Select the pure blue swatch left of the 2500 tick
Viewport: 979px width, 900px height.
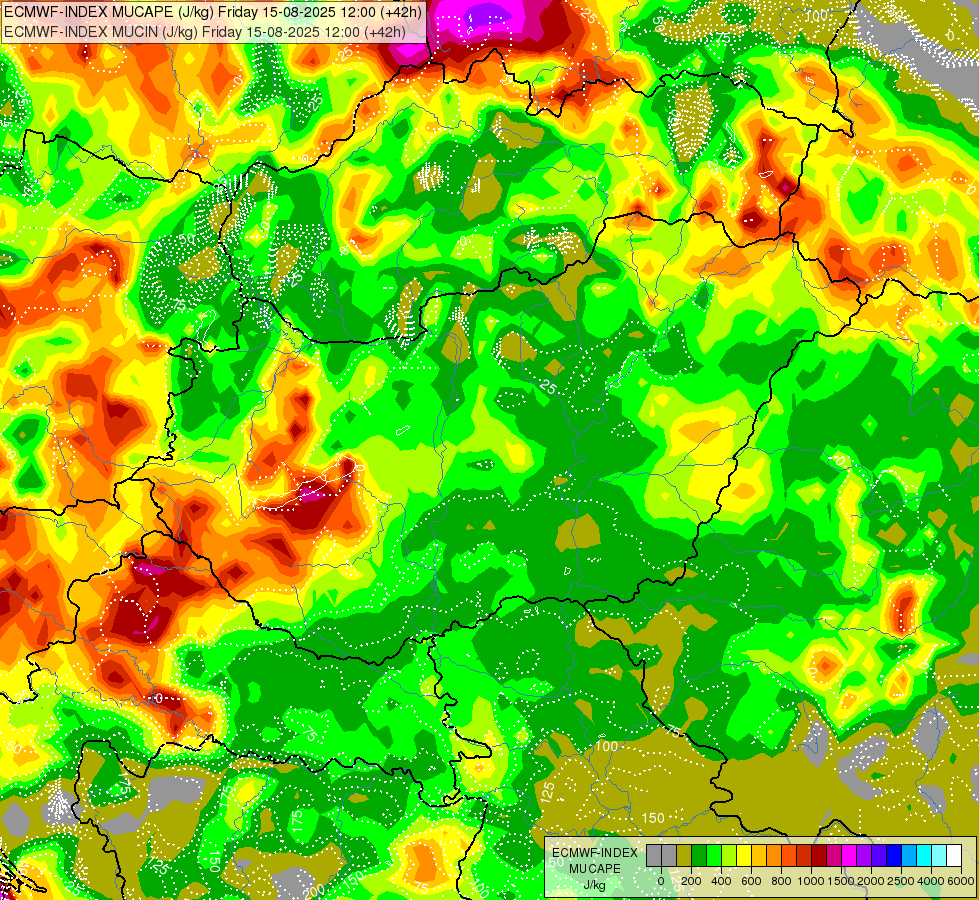pyautogui.click(x=894, y=855)
